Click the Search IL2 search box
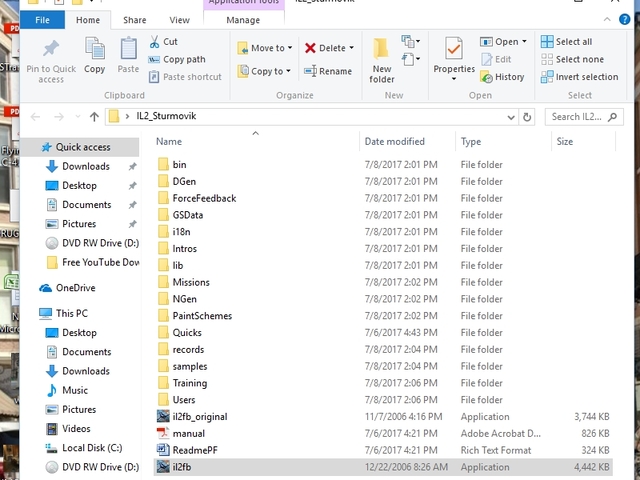The image size is (640, 480). point(584,117)
